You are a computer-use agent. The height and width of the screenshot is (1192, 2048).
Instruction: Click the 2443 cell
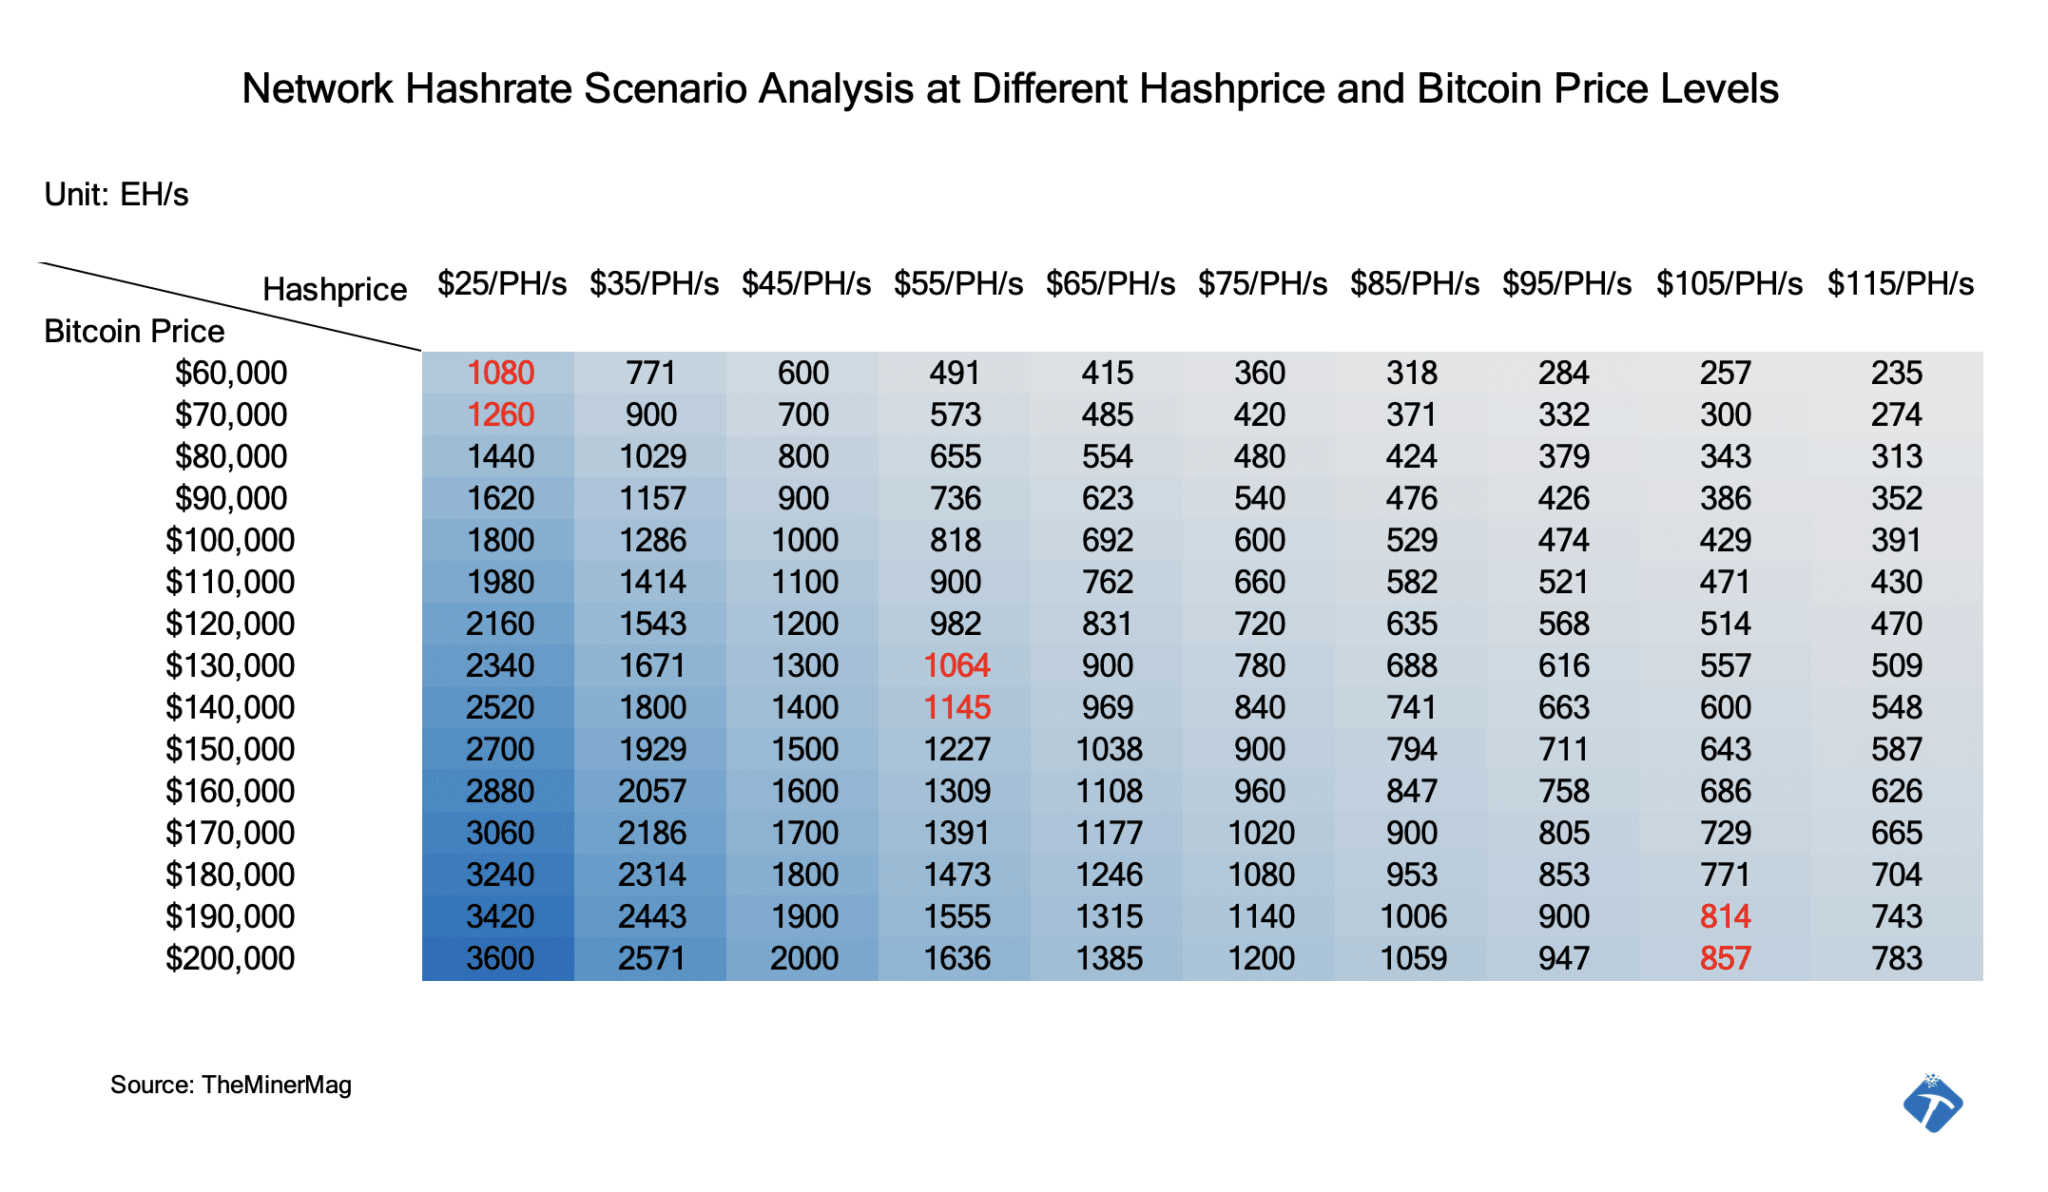652,916
